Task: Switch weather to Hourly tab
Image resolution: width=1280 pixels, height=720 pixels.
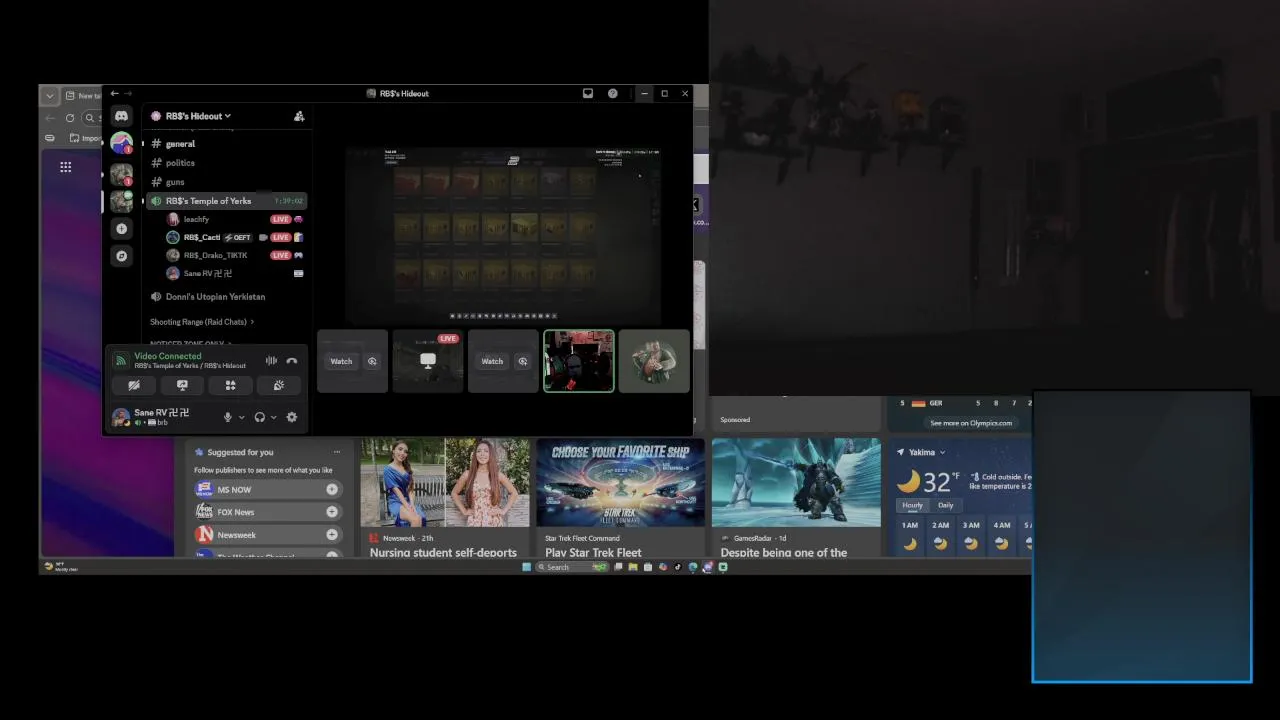Action: coord(912,505)
